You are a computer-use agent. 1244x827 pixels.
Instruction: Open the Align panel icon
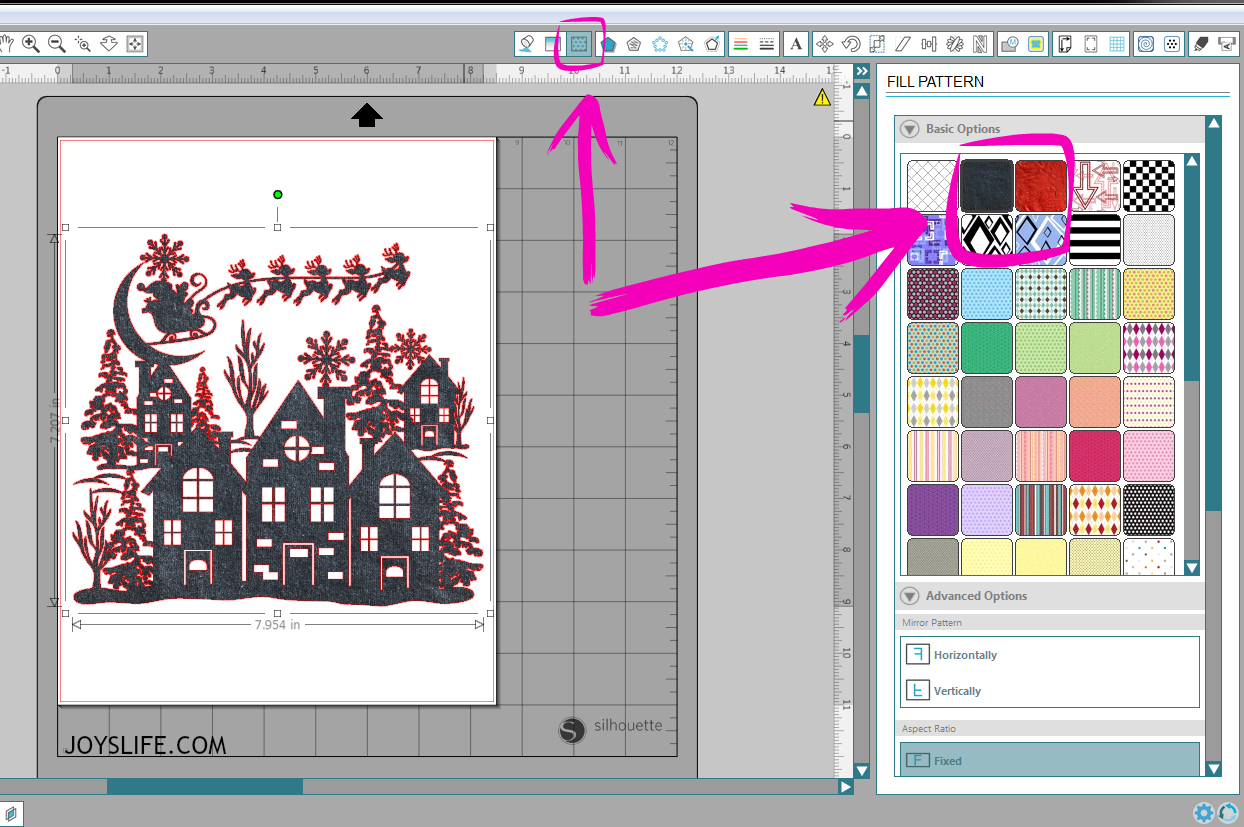(x=929, y=44)
